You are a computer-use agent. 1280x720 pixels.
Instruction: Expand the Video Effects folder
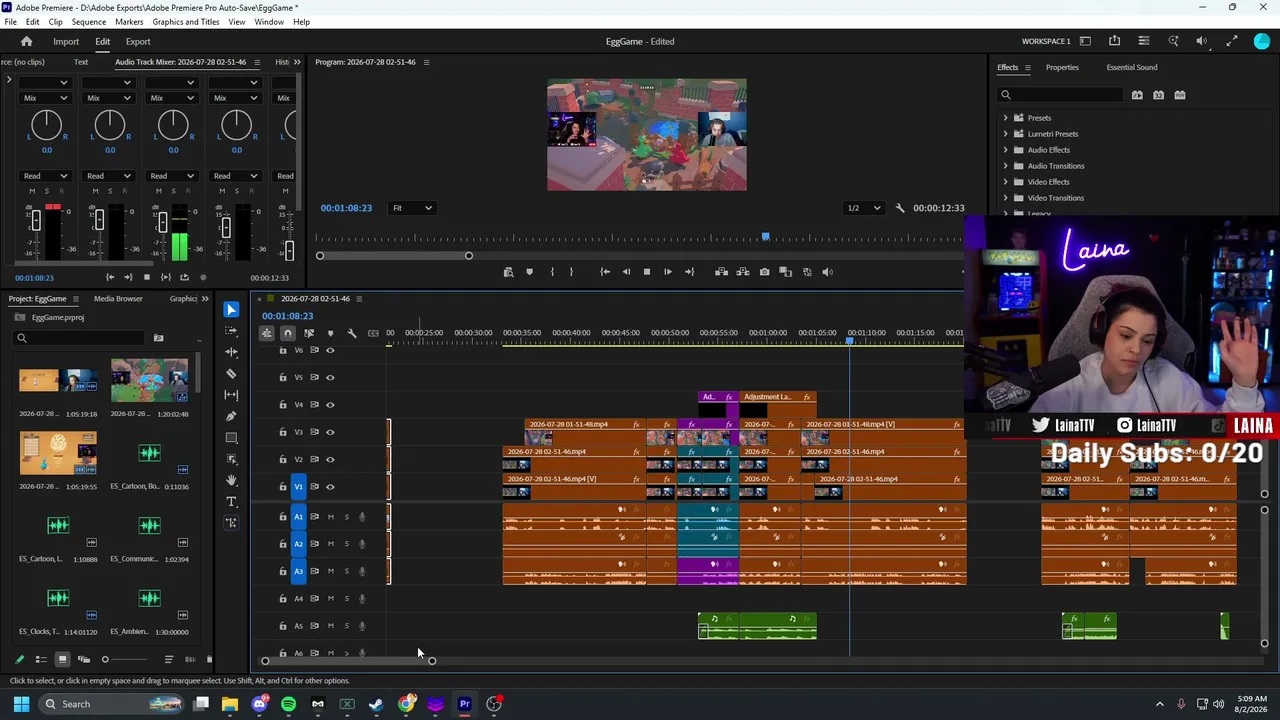(1006, 182)
